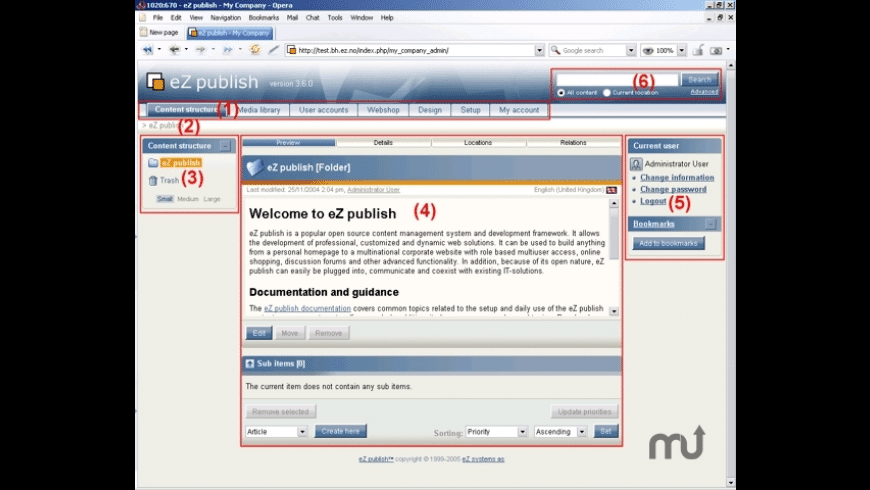
Task: Switch to the Media library tab
Action: pos(259,110)
